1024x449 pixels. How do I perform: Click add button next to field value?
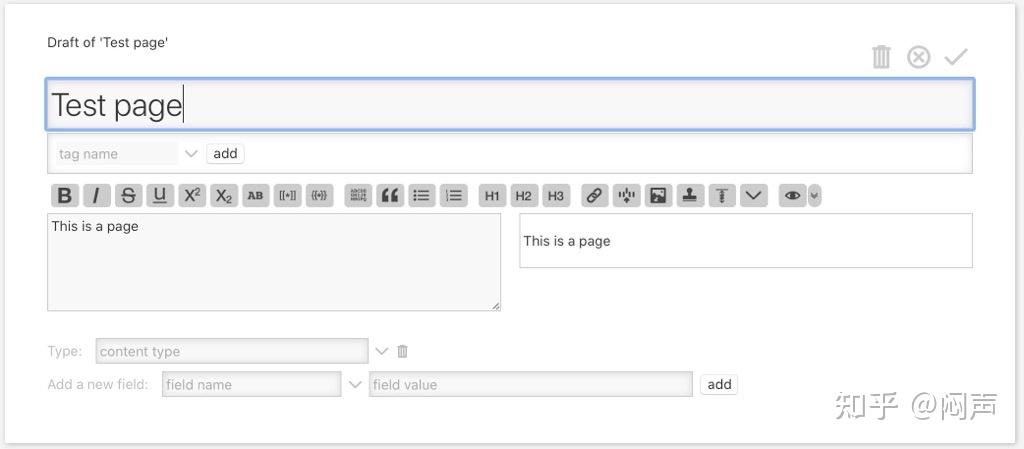pos(719,384)
